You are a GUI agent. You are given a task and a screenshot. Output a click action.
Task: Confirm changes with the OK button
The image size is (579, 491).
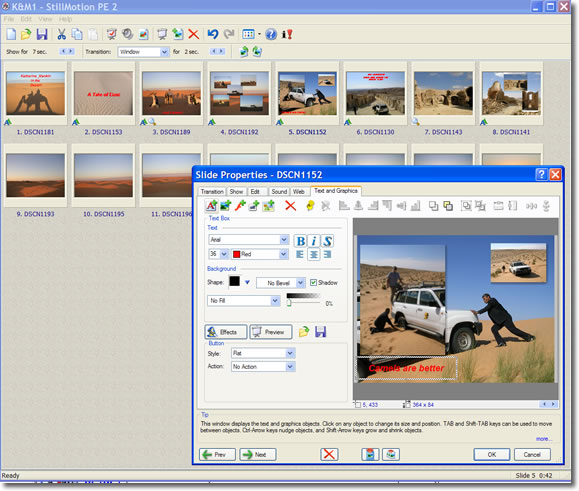click(x=492, y=454)
